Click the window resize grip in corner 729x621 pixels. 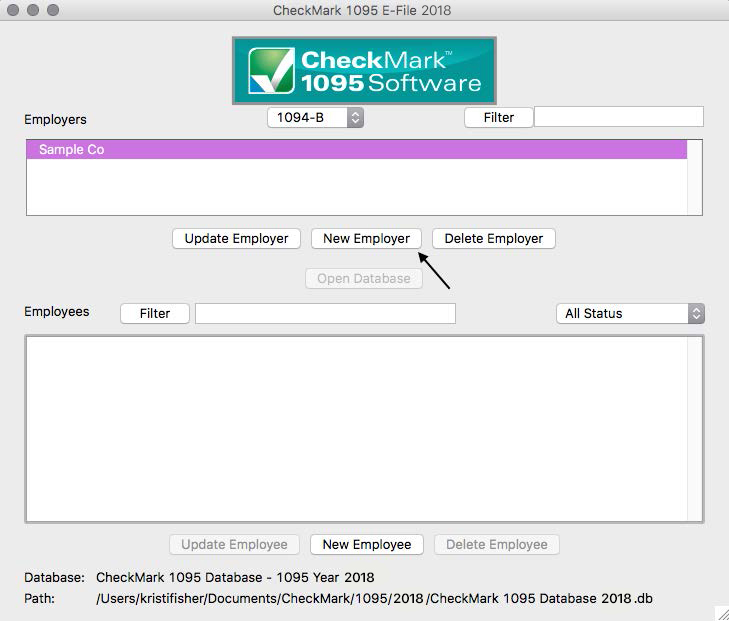coord(721,613)
